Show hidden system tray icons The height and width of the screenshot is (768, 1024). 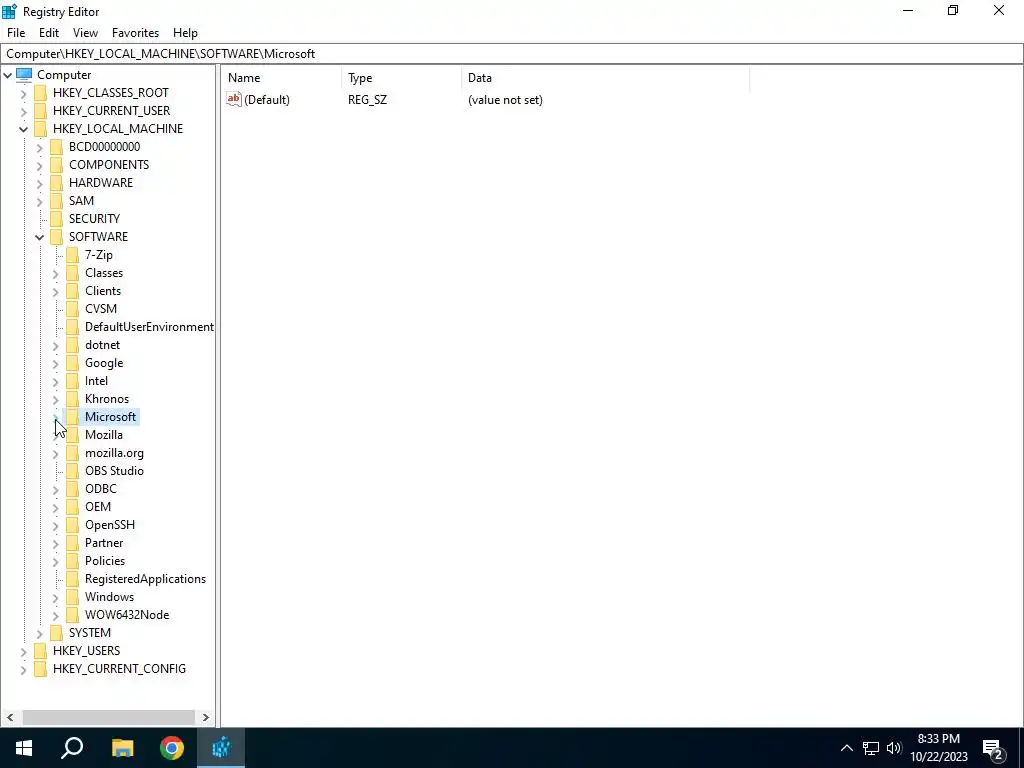pyautogui.click(x=846, y=748)
